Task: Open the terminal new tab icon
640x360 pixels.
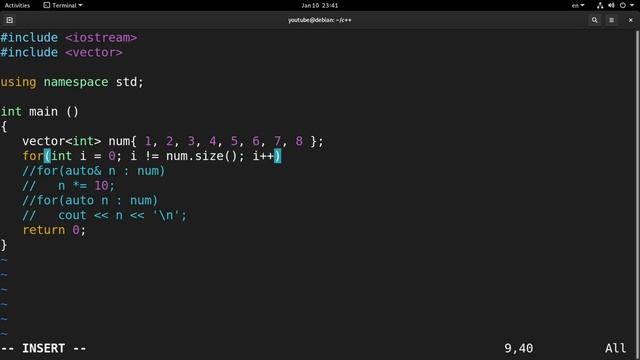Action: 9,20
